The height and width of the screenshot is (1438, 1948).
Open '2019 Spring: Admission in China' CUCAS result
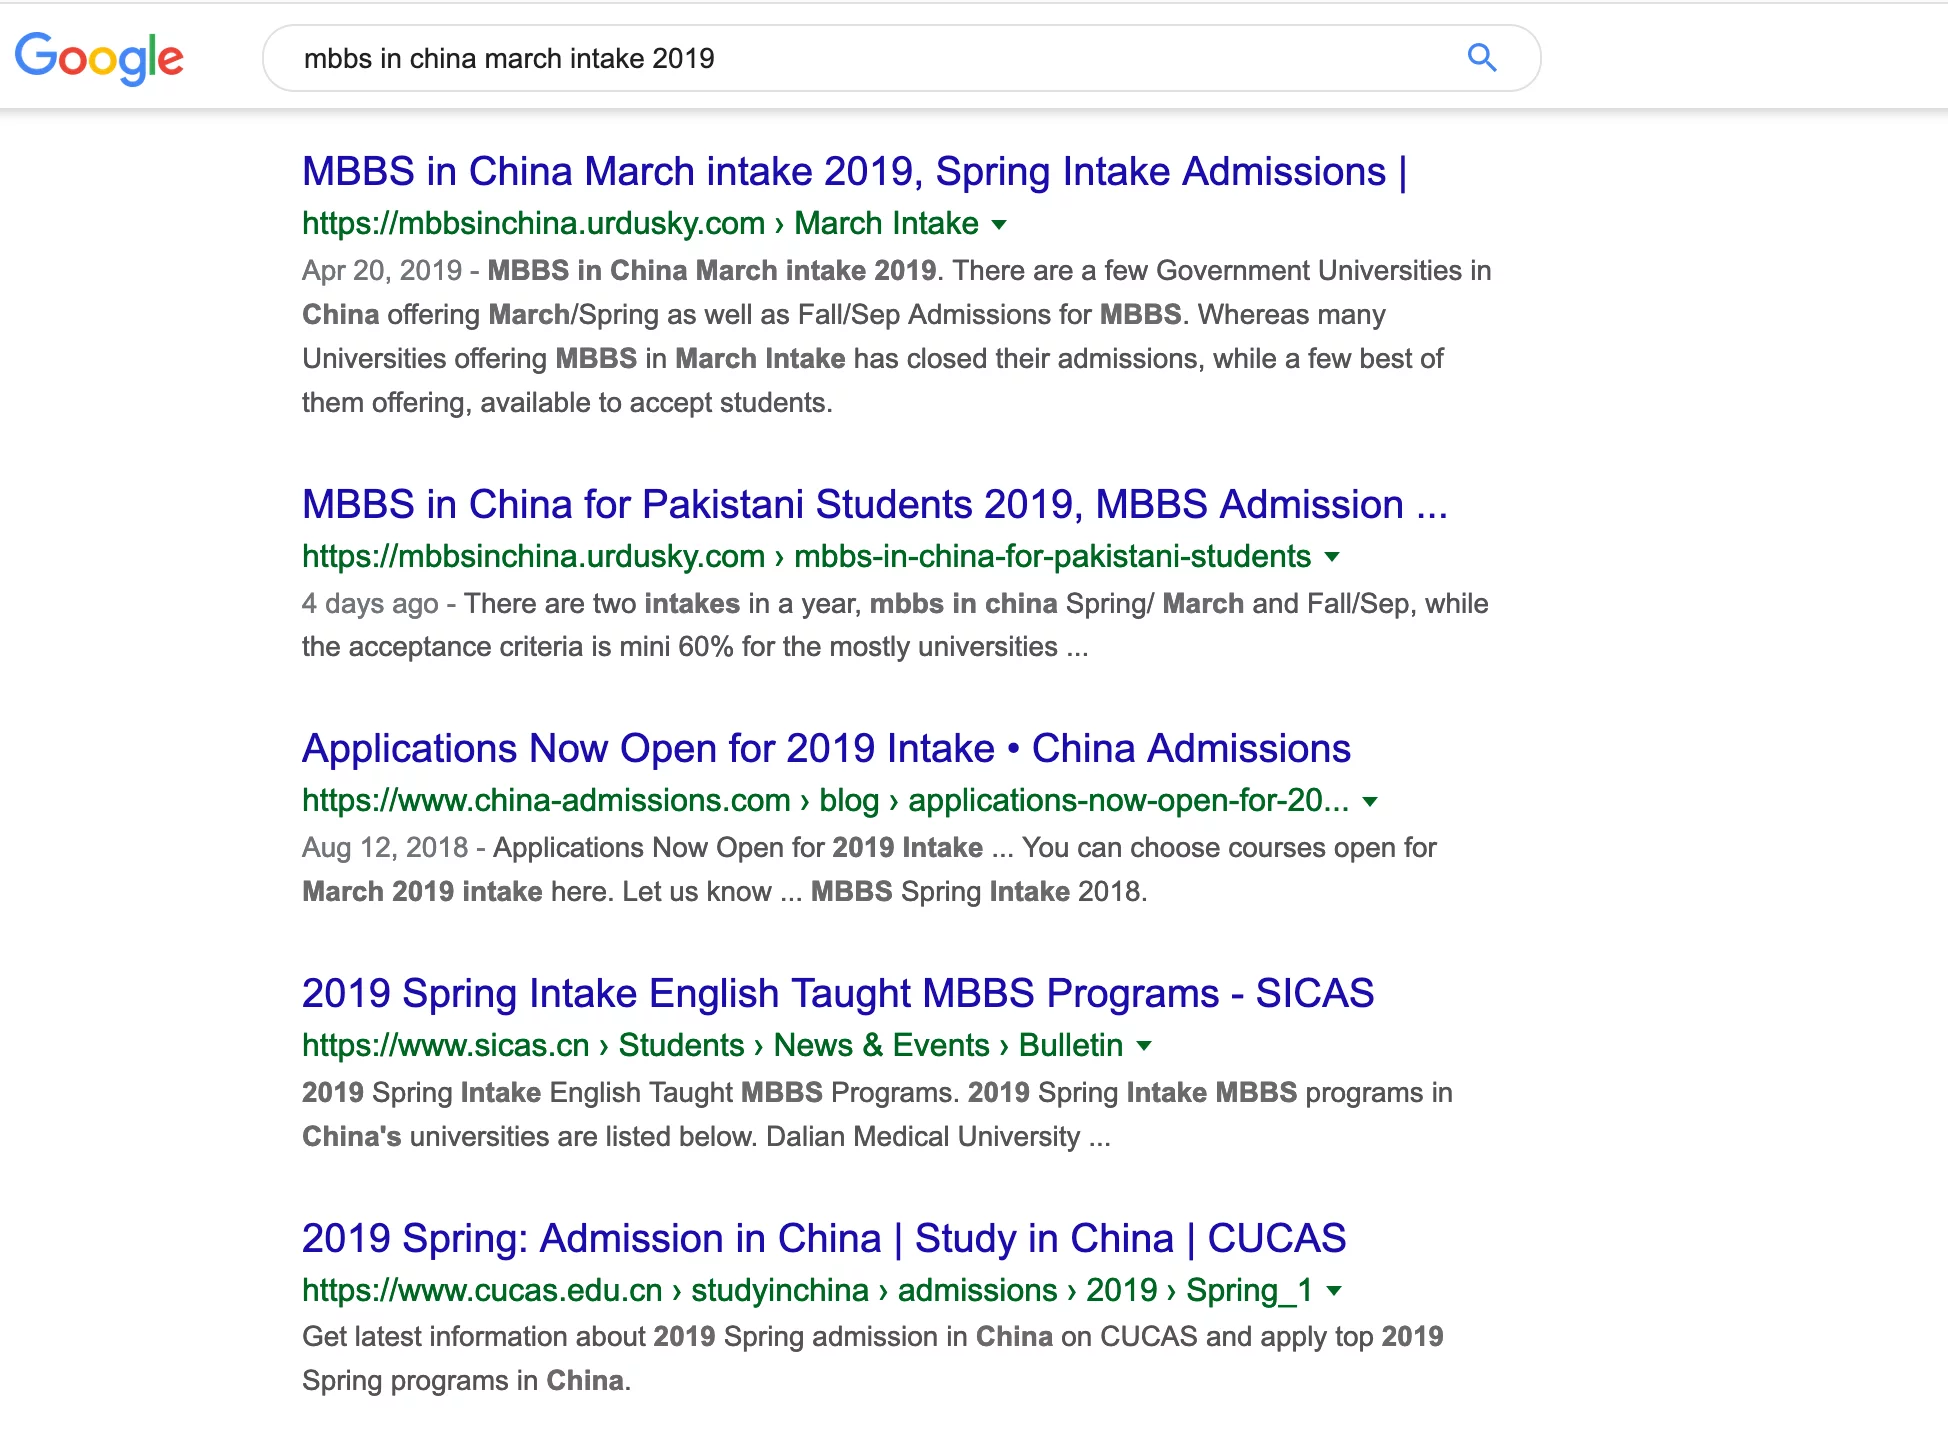824,1239
